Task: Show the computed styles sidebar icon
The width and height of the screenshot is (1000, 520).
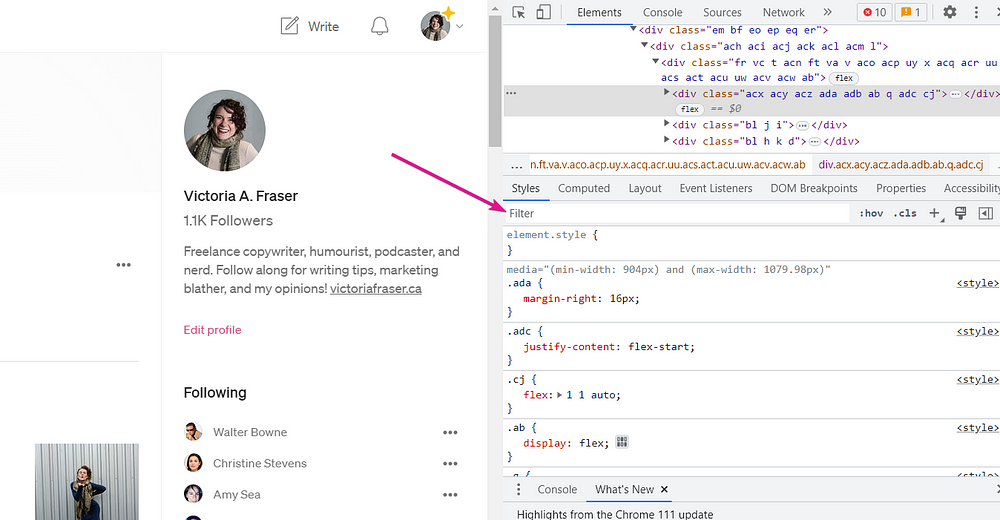Action: click(986, 213)
